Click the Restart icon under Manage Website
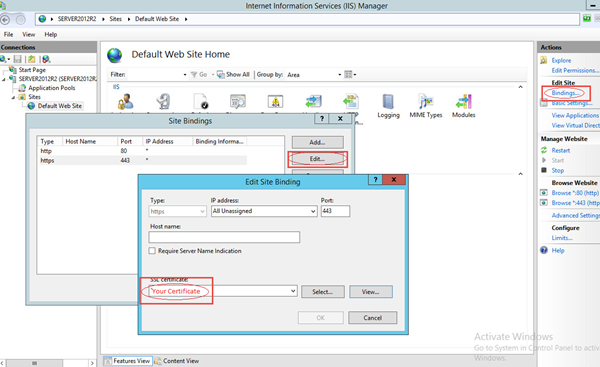600x367 pixels. (x=544, y=150)
